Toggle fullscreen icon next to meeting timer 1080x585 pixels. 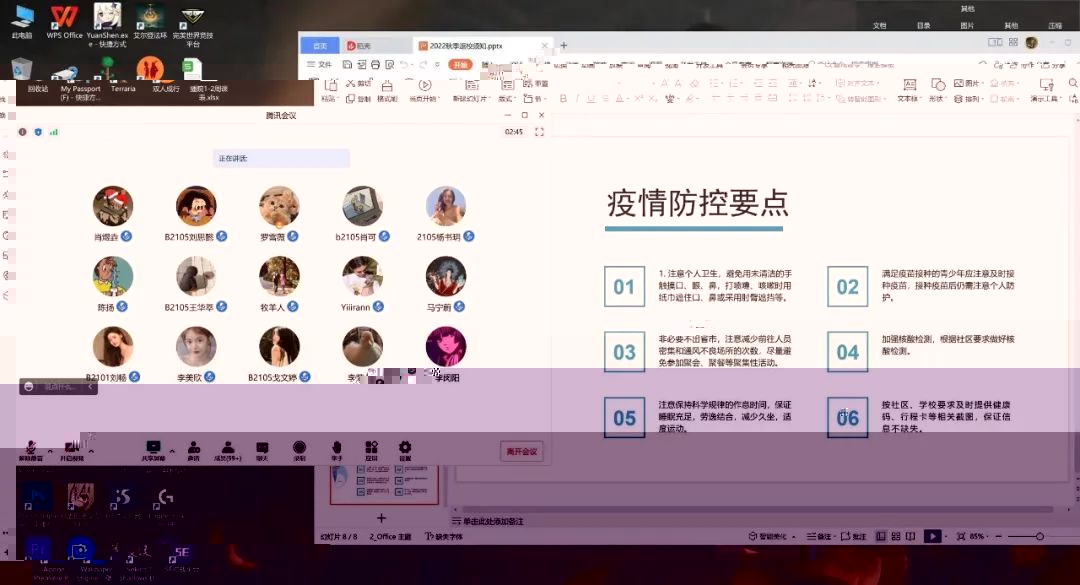539,132
